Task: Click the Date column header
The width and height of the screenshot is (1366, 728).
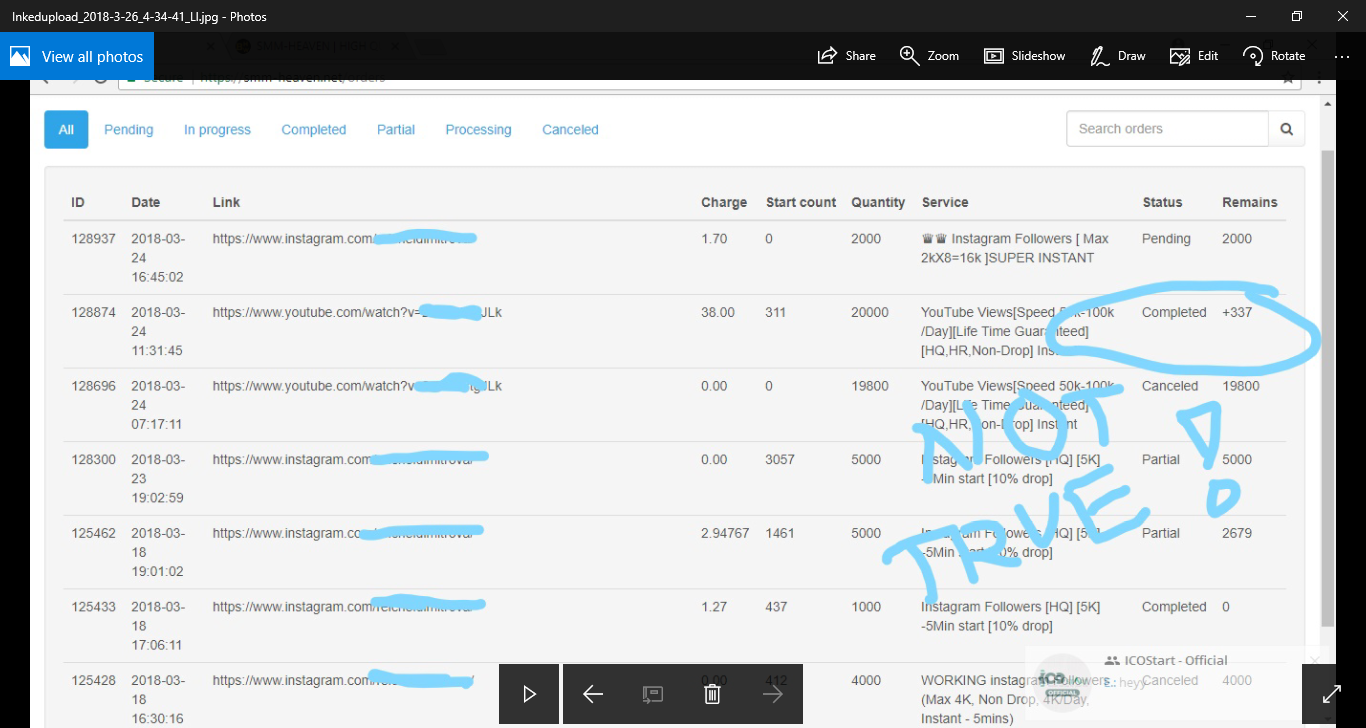Action: pos(146,202)
